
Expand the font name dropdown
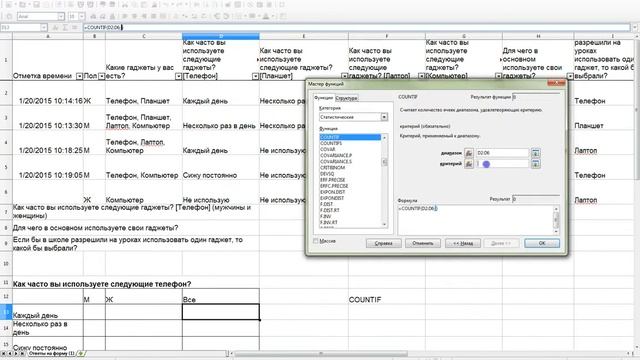(x=61, y=16)
